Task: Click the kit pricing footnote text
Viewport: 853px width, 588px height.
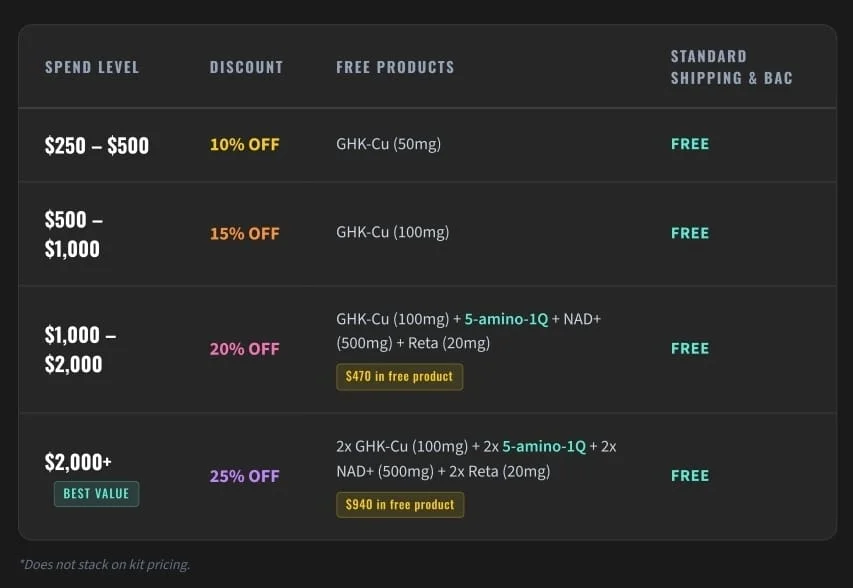Action: point(104,564)
